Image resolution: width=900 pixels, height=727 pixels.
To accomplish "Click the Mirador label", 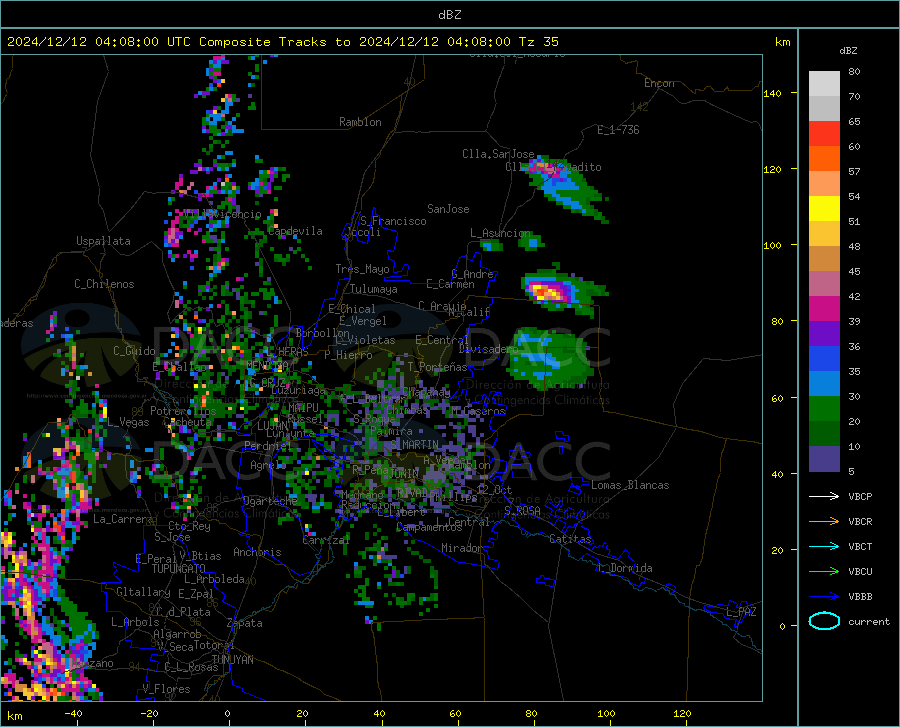I will pyautogui.click(x=462, y=548).
